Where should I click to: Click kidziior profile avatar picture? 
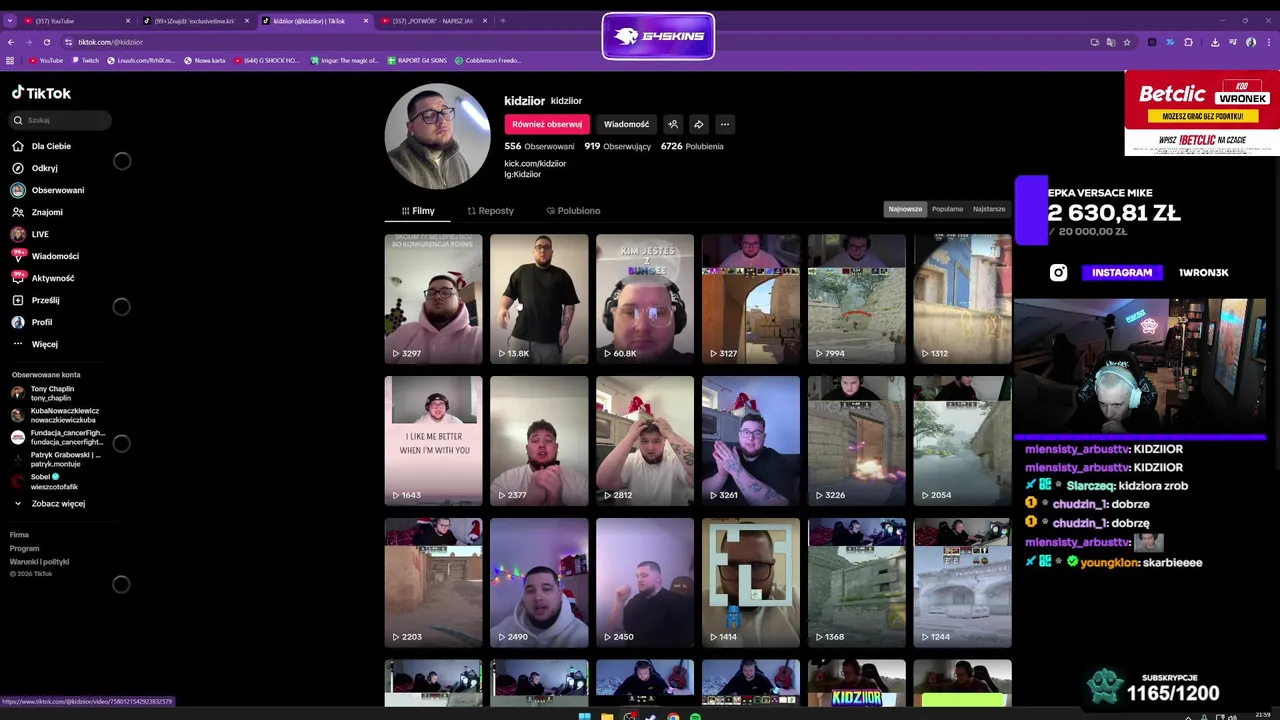[x=438, y=136]
